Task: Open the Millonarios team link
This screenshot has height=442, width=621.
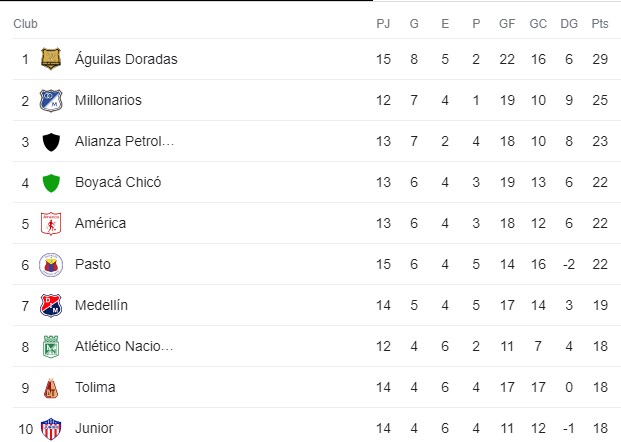Action: point(108,100)
